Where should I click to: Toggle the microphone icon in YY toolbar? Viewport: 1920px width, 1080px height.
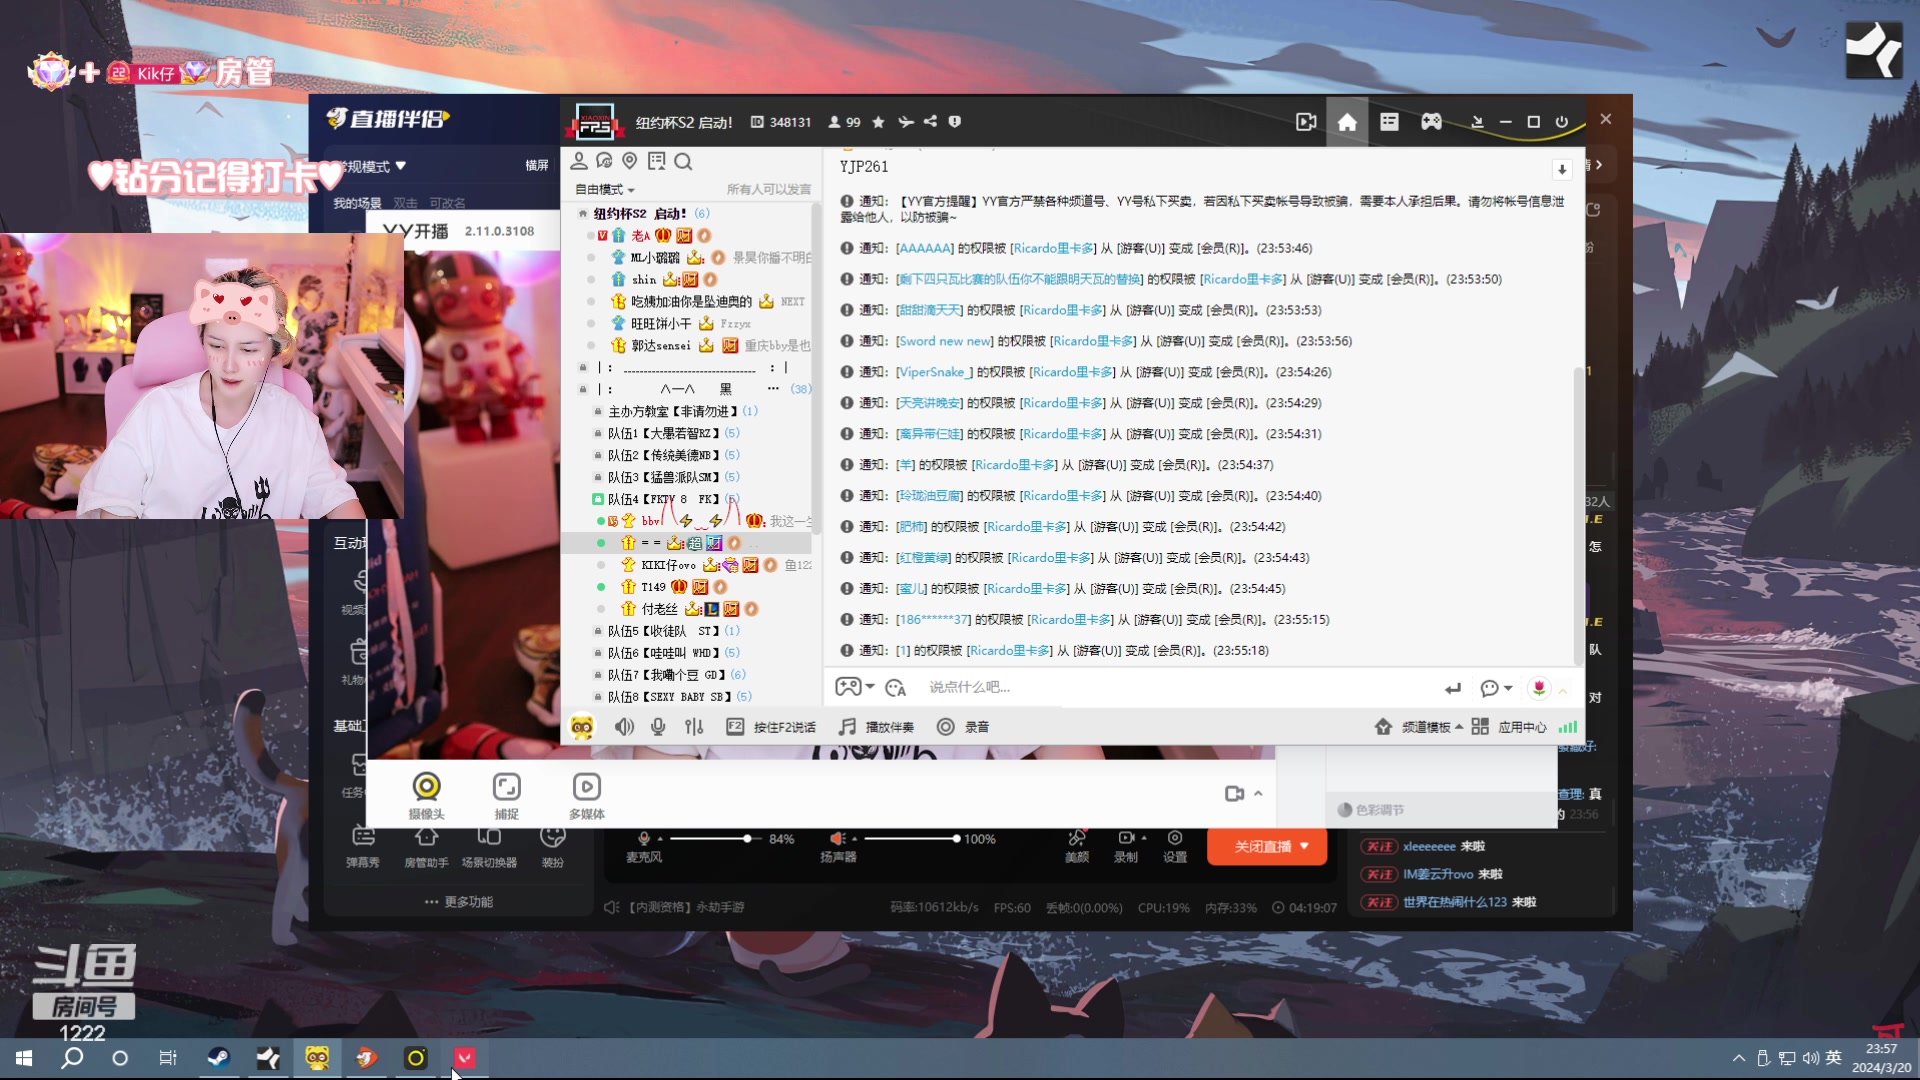pos(658,727)
